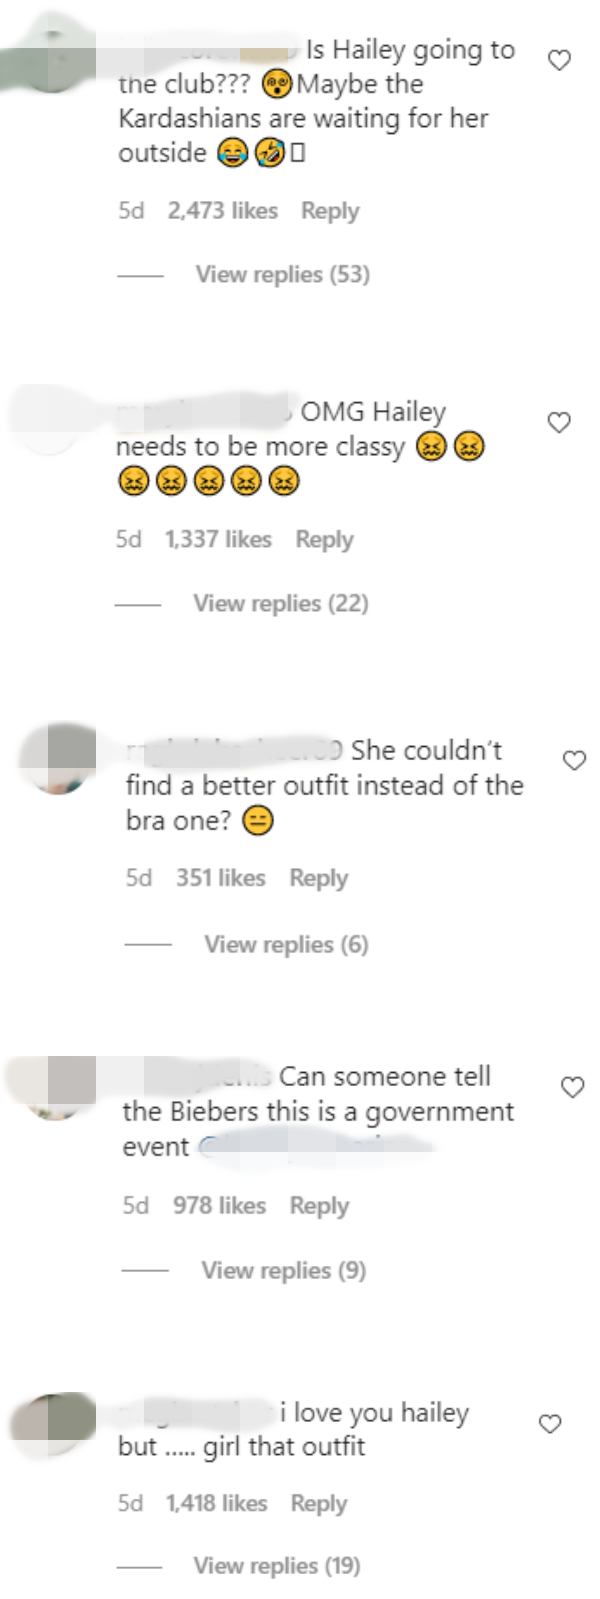Expand View replies (19)
This screenshot has height=1599, width=600.
[277, 1566]
